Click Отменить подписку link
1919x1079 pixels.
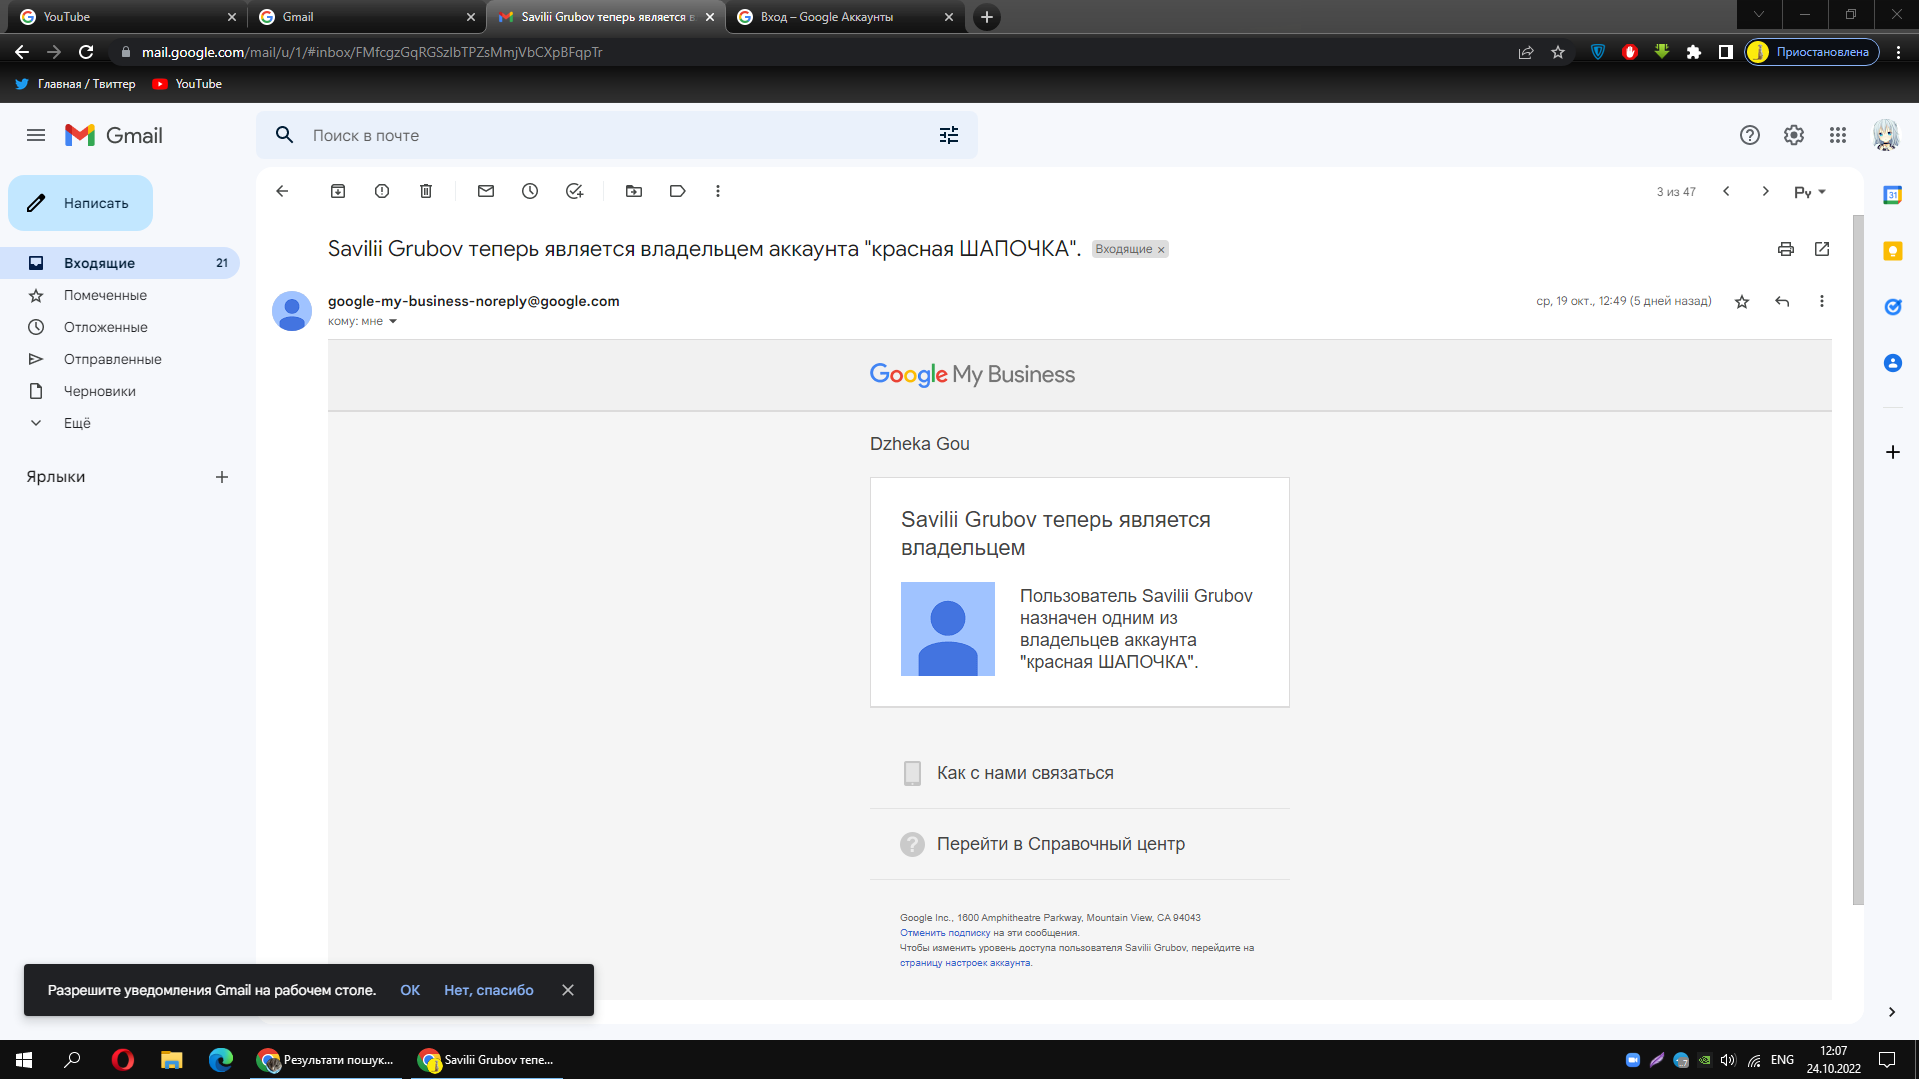pyautogui.click(x=944, y=933)
